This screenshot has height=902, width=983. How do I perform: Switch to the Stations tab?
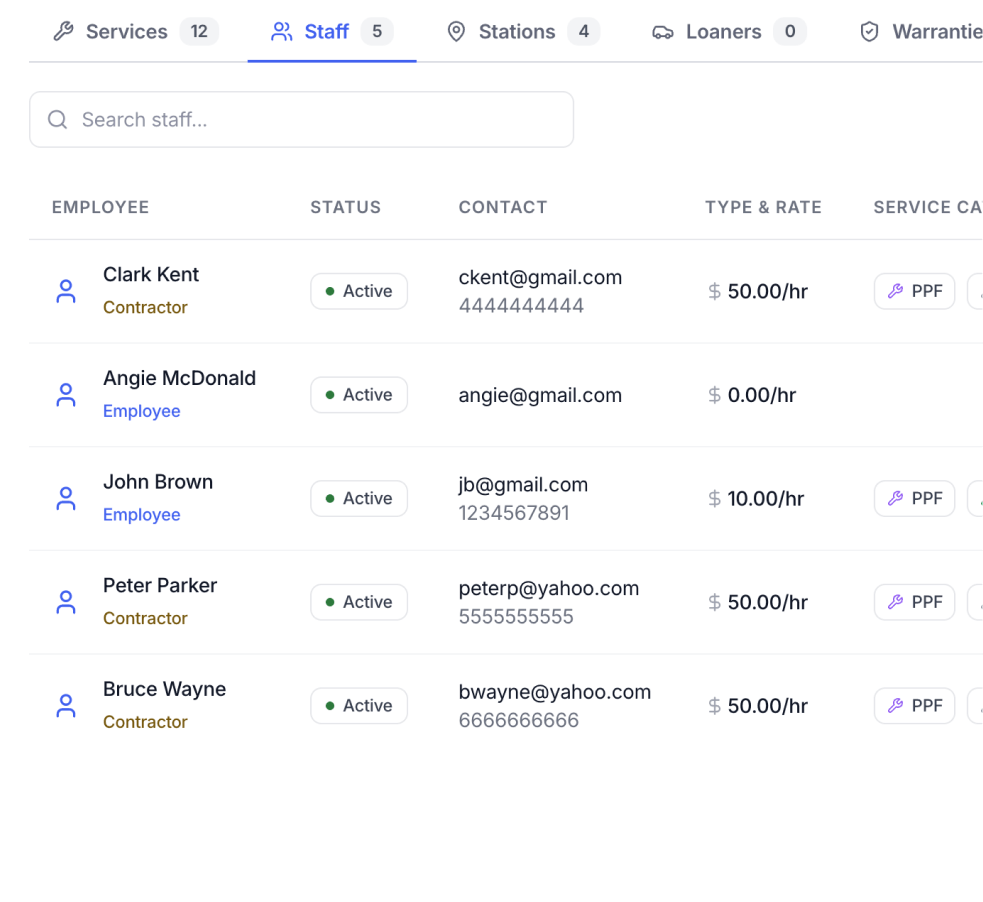[523, 31]
